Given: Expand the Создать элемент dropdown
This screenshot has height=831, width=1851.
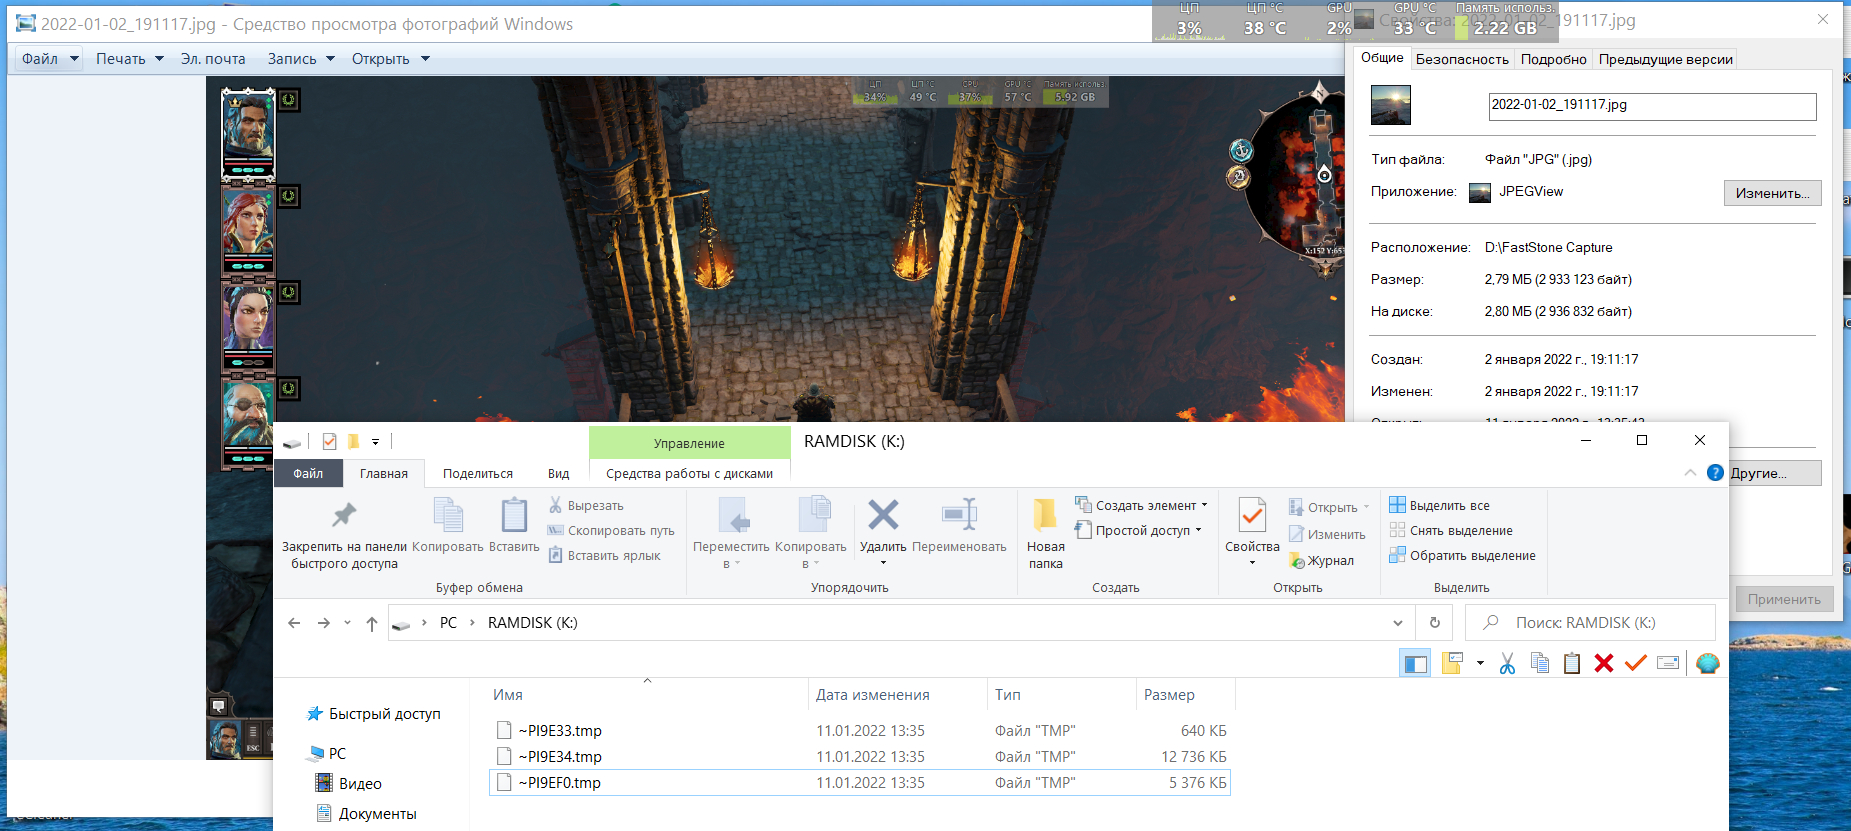Looking at the screenshot, I should (x=1141, y=506).
